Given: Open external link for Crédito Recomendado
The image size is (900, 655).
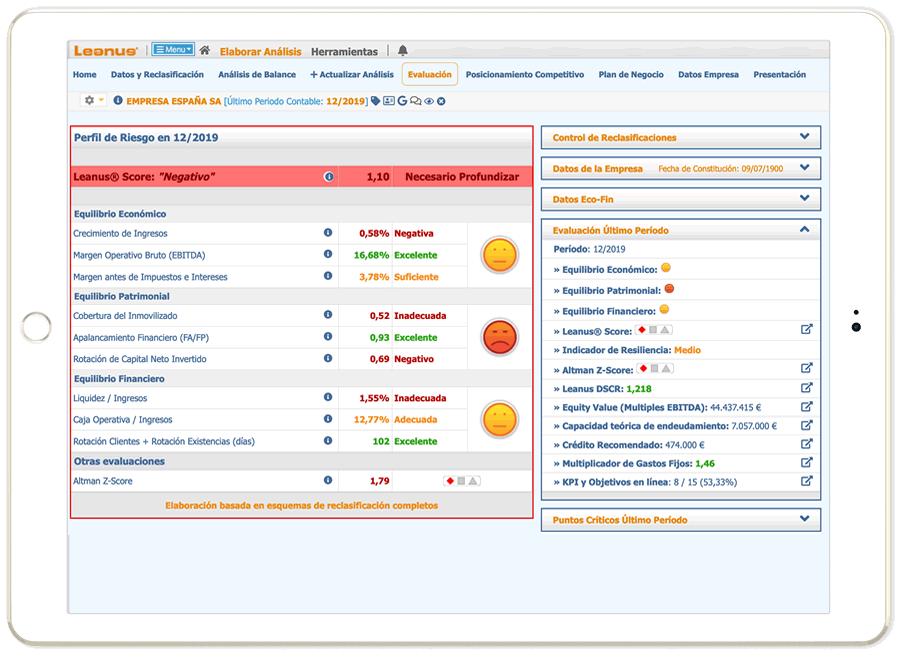Looking at the screenshot, I should pos(806,444).
